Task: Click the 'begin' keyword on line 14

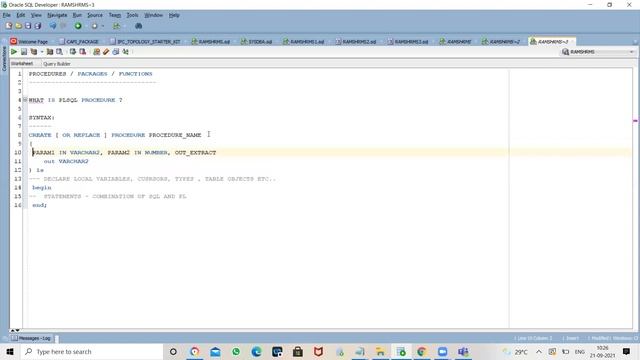Action: [x=42, y=188]
